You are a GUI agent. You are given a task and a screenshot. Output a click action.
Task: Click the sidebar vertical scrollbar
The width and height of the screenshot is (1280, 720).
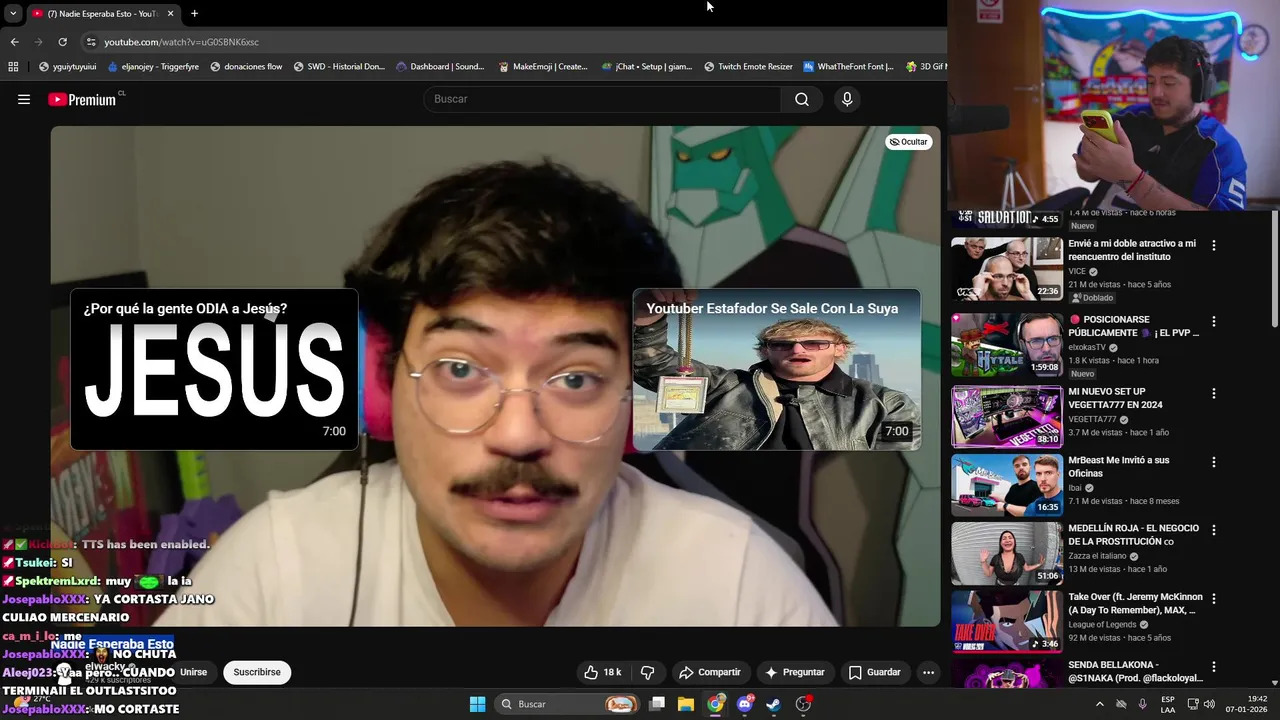point(1274,268)
